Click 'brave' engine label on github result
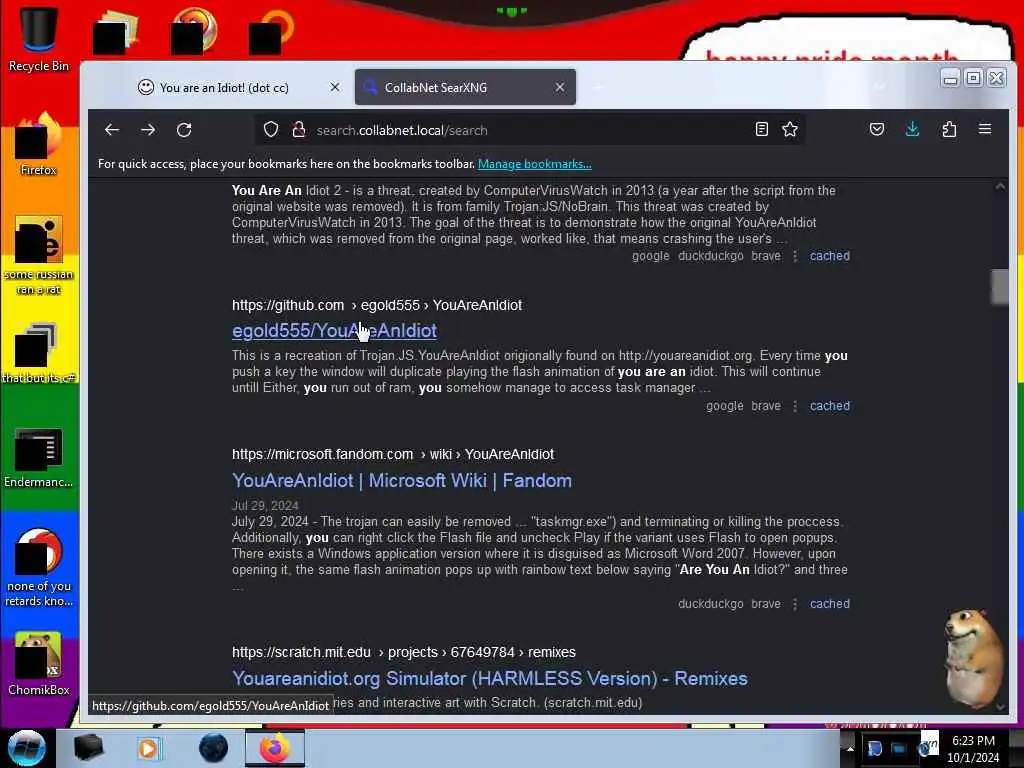This screenshot has width=1024, height=768. (x=766, y=406)
